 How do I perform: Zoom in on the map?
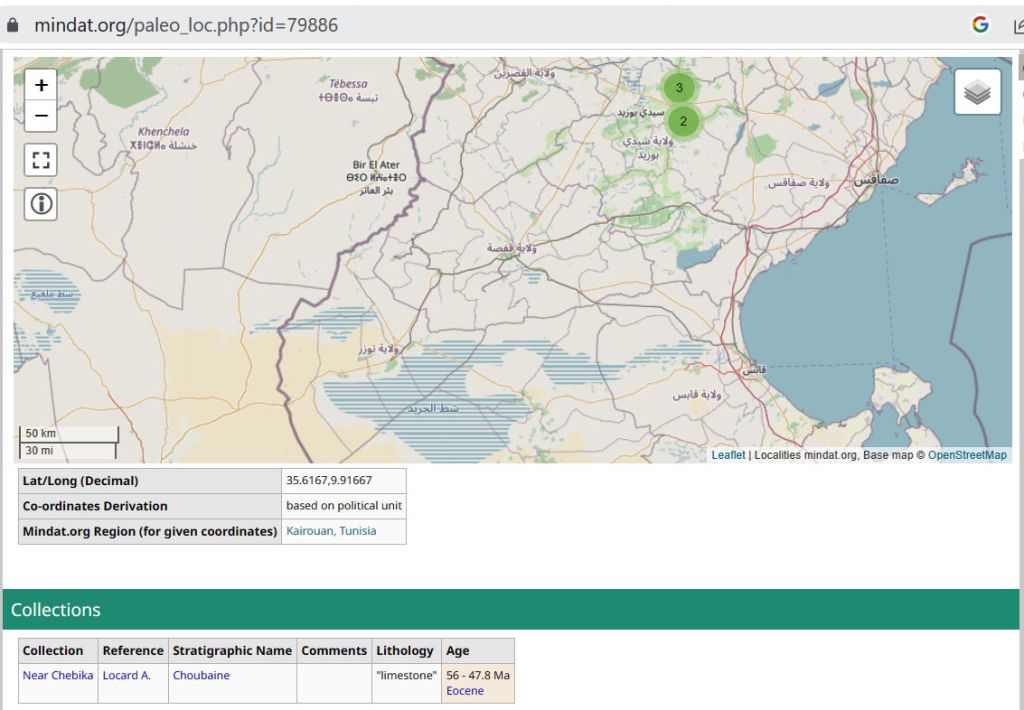41,85
